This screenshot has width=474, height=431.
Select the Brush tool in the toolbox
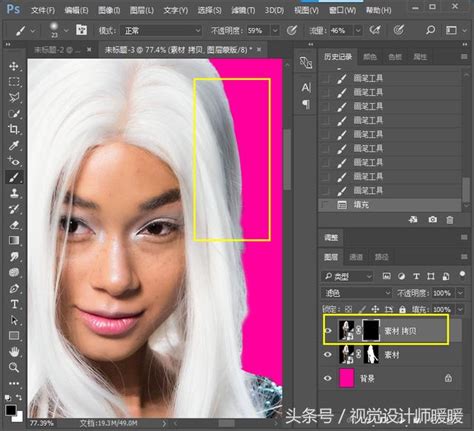pos(14,177)
